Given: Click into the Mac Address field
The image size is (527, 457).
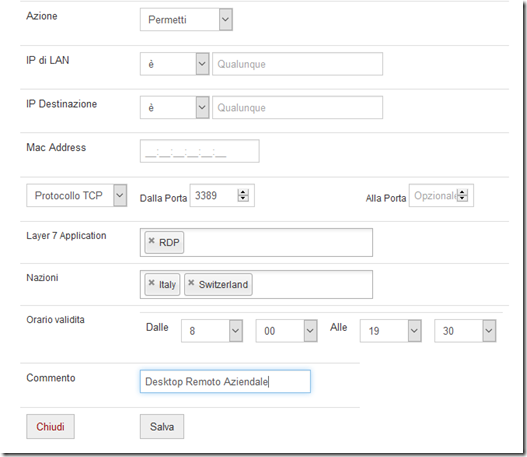Looking at the screenshot, I should [x=200, y=151].
